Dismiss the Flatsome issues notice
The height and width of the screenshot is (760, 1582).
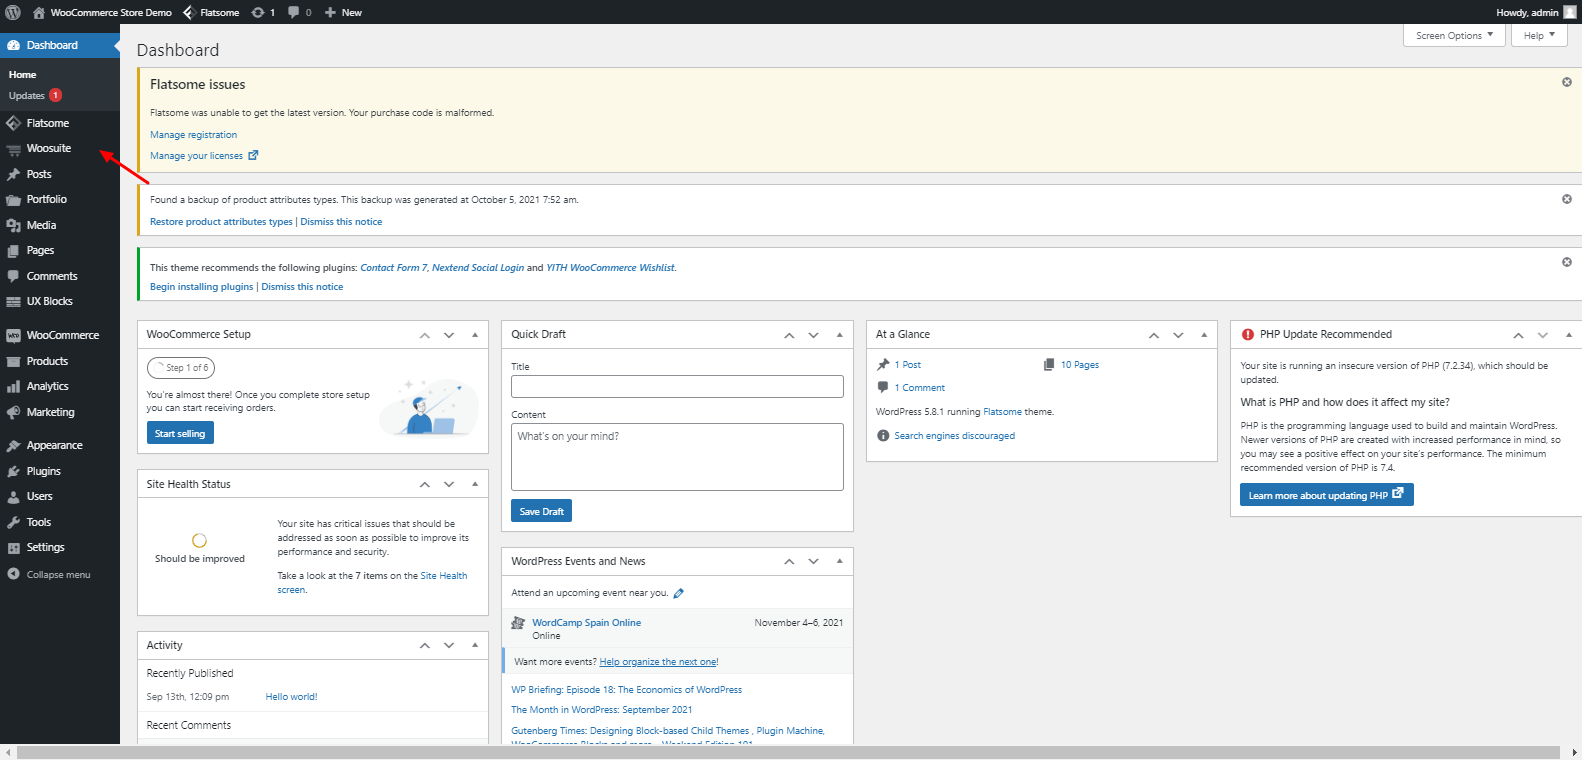tap(1567, 82)
